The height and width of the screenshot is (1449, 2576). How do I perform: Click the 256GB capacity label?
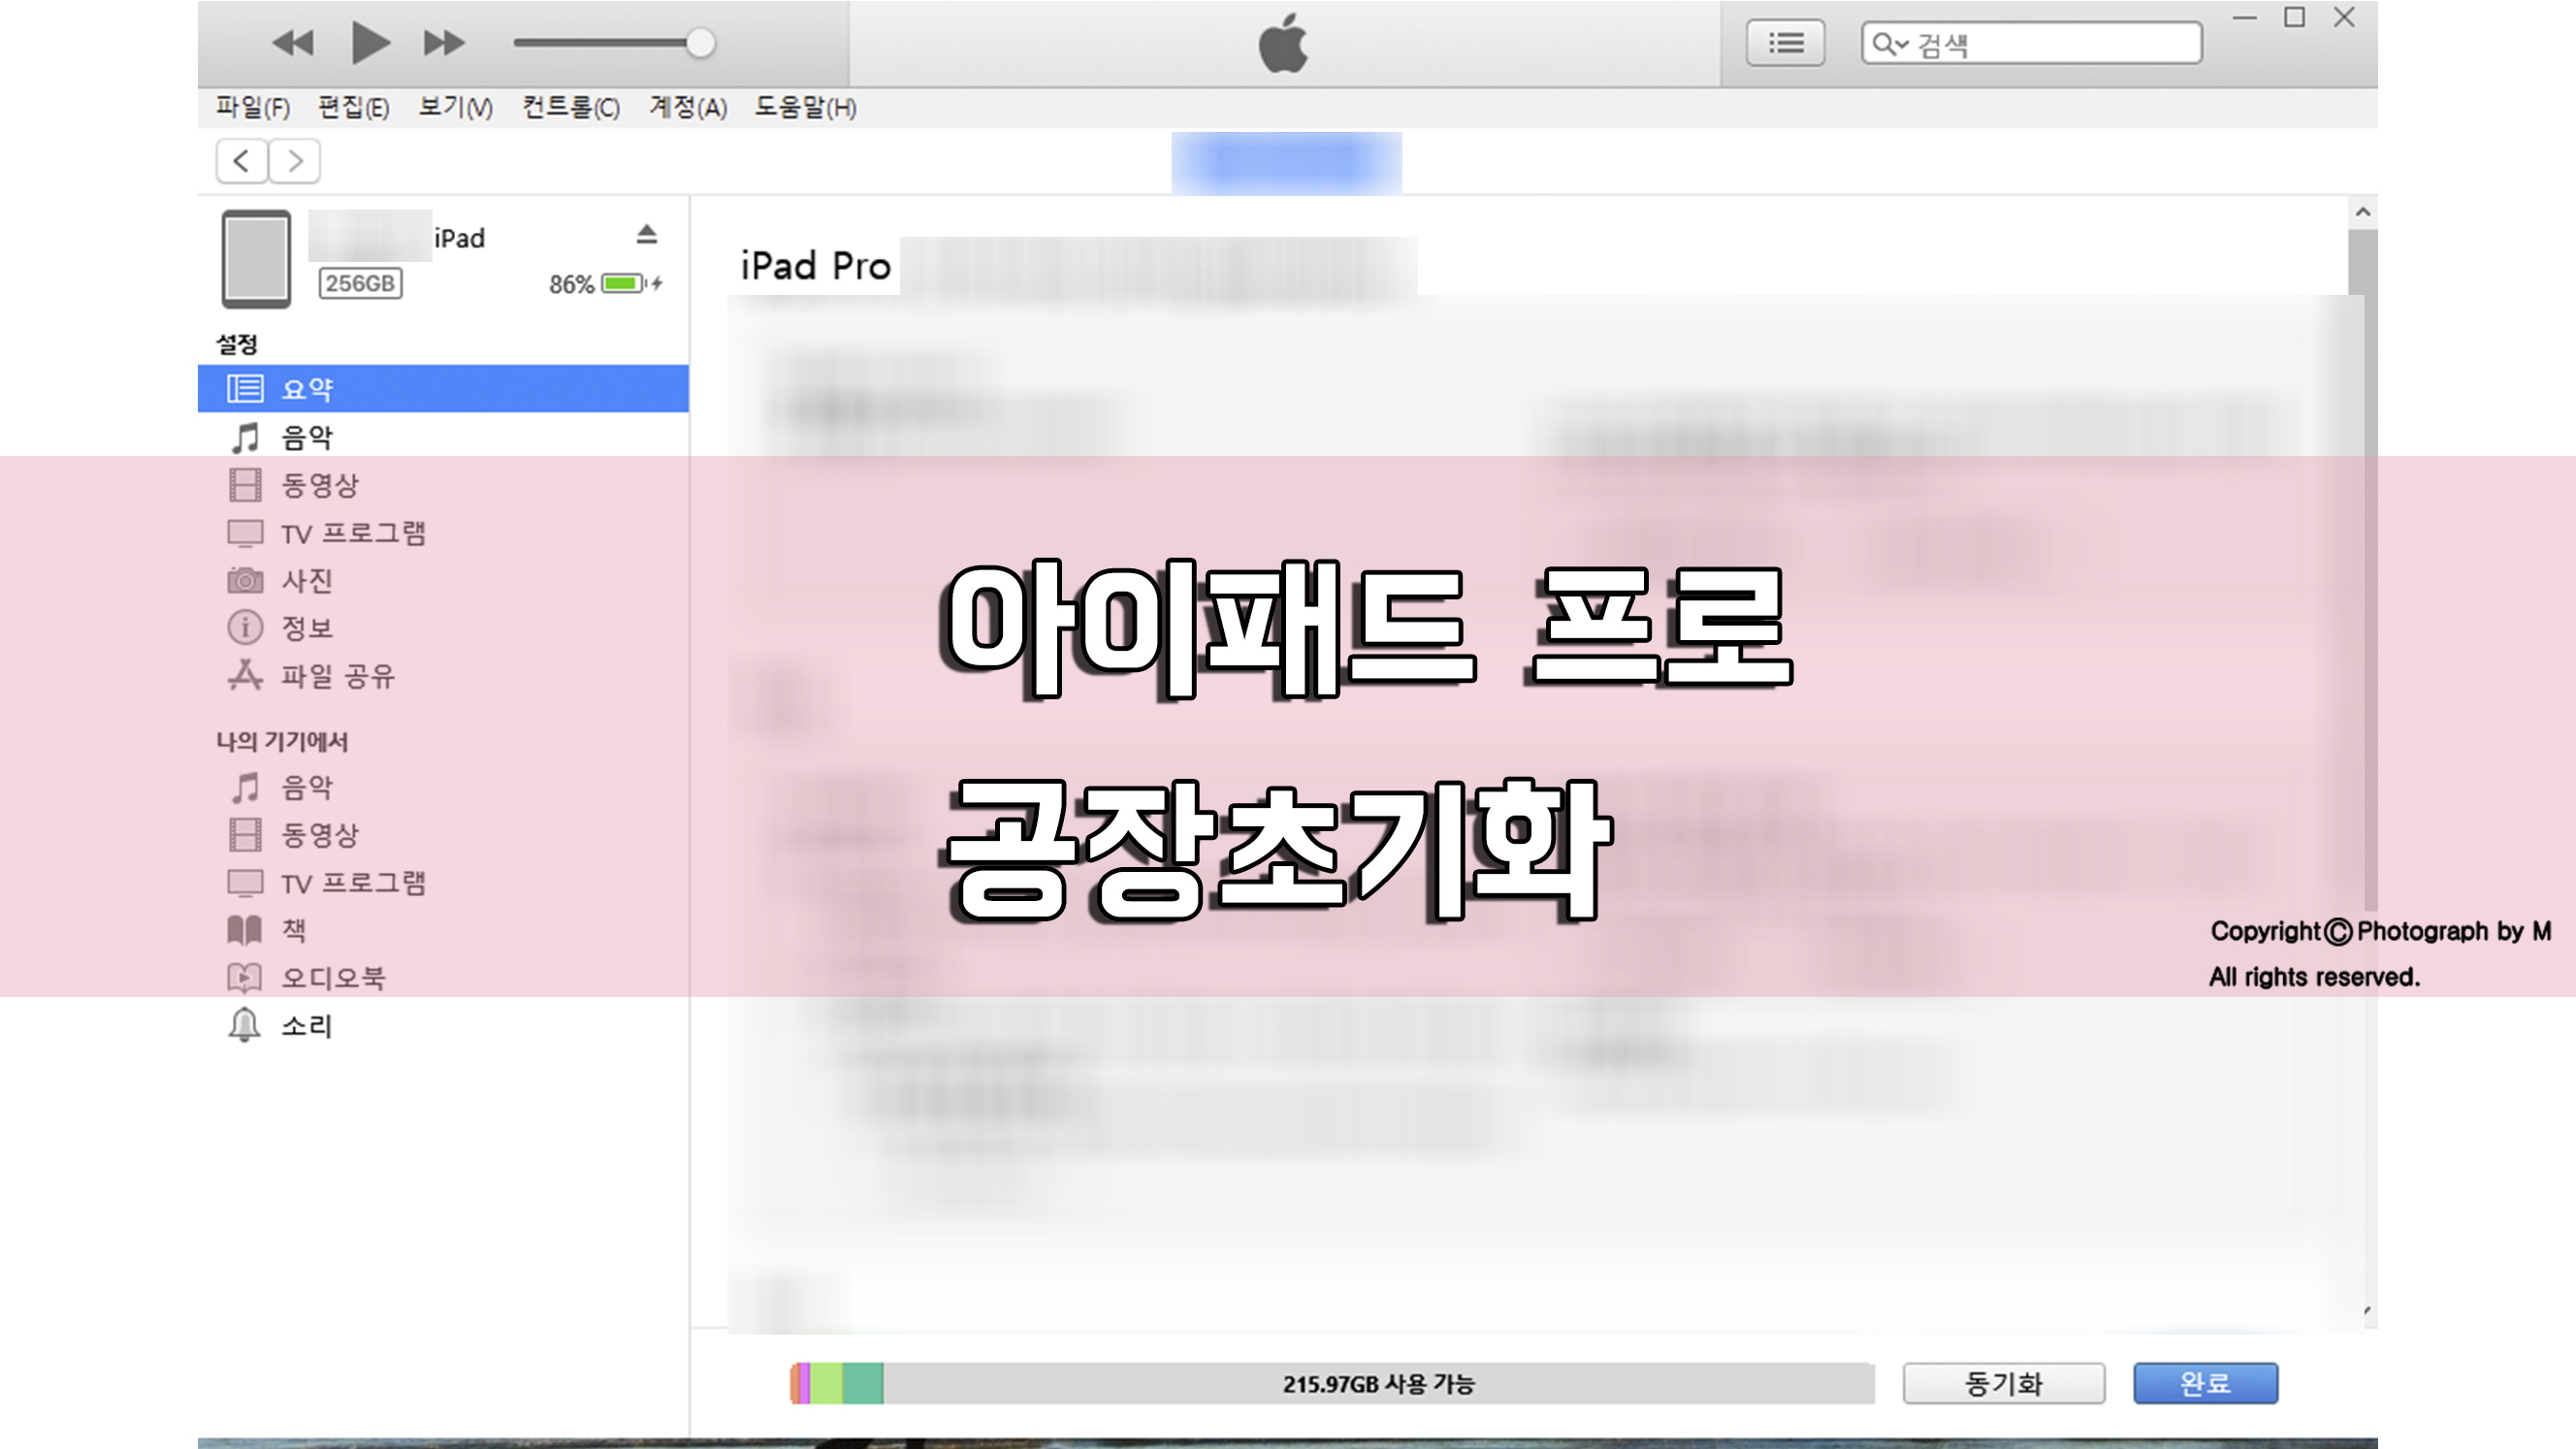(360, 283)
